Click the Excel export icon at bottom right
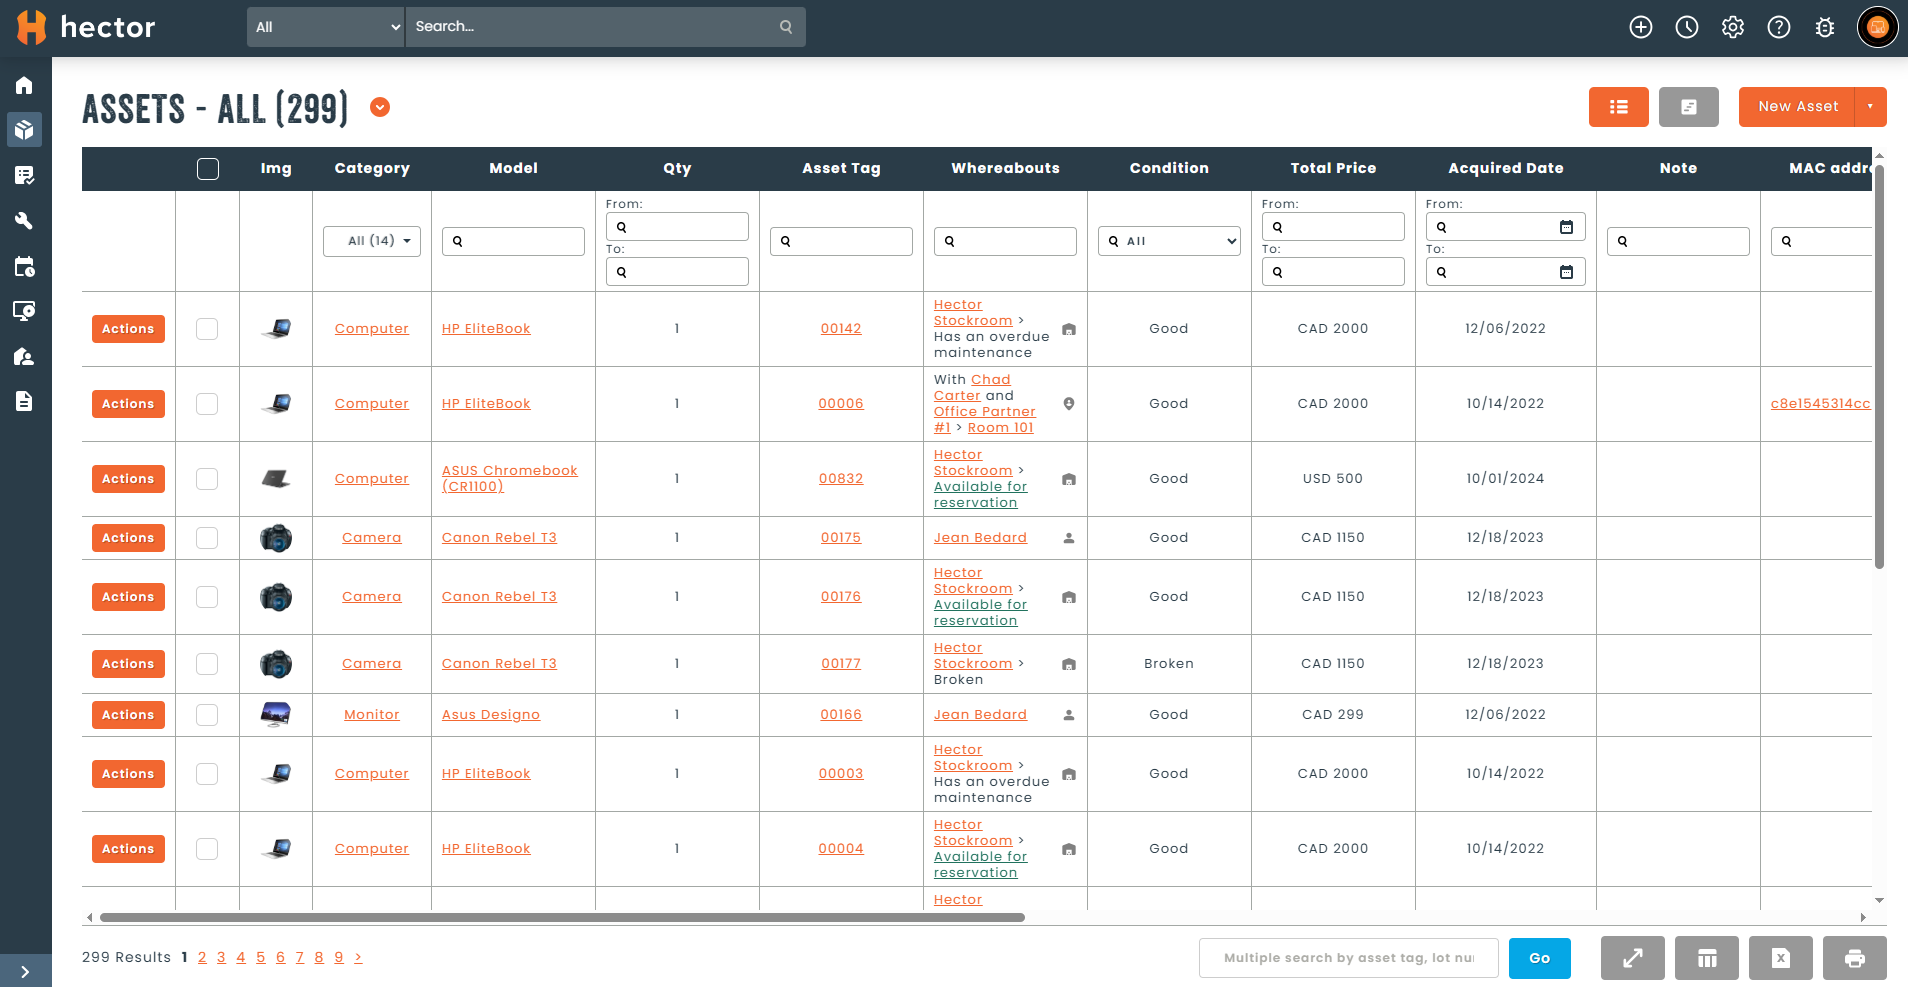Image resolution: width=1908 pixels, height=987 pixels. 1781,958
